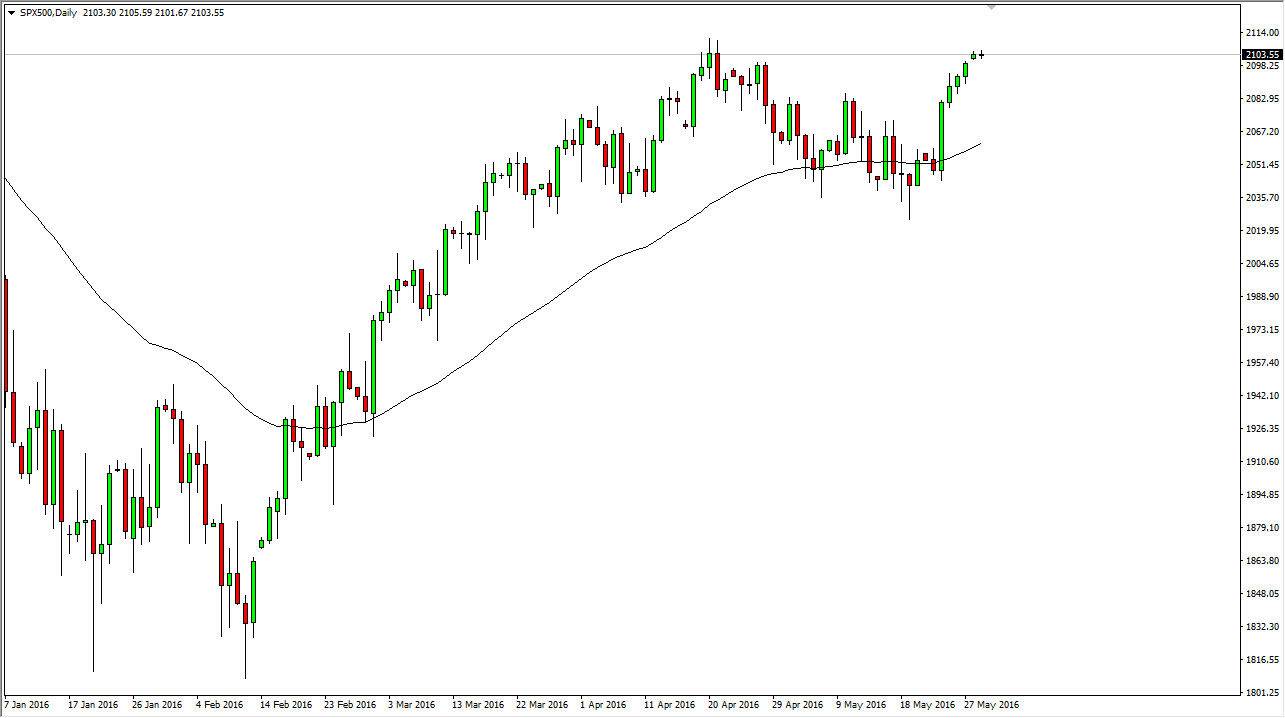The height and width of the screenshot is (718, 1285).
Task: Click the high value 2105.59 in header
Action: point(137,13)
